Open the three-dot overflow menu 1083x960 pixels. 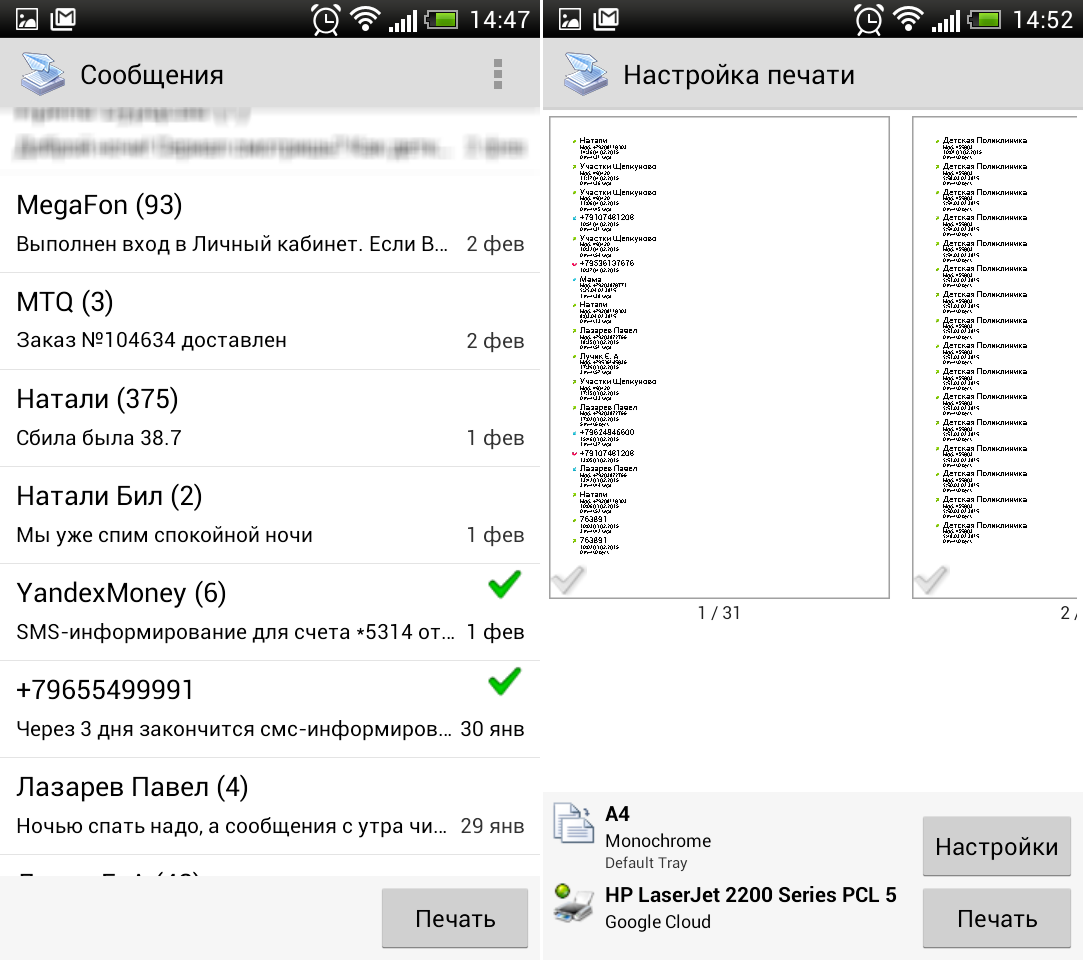(497, 74)
